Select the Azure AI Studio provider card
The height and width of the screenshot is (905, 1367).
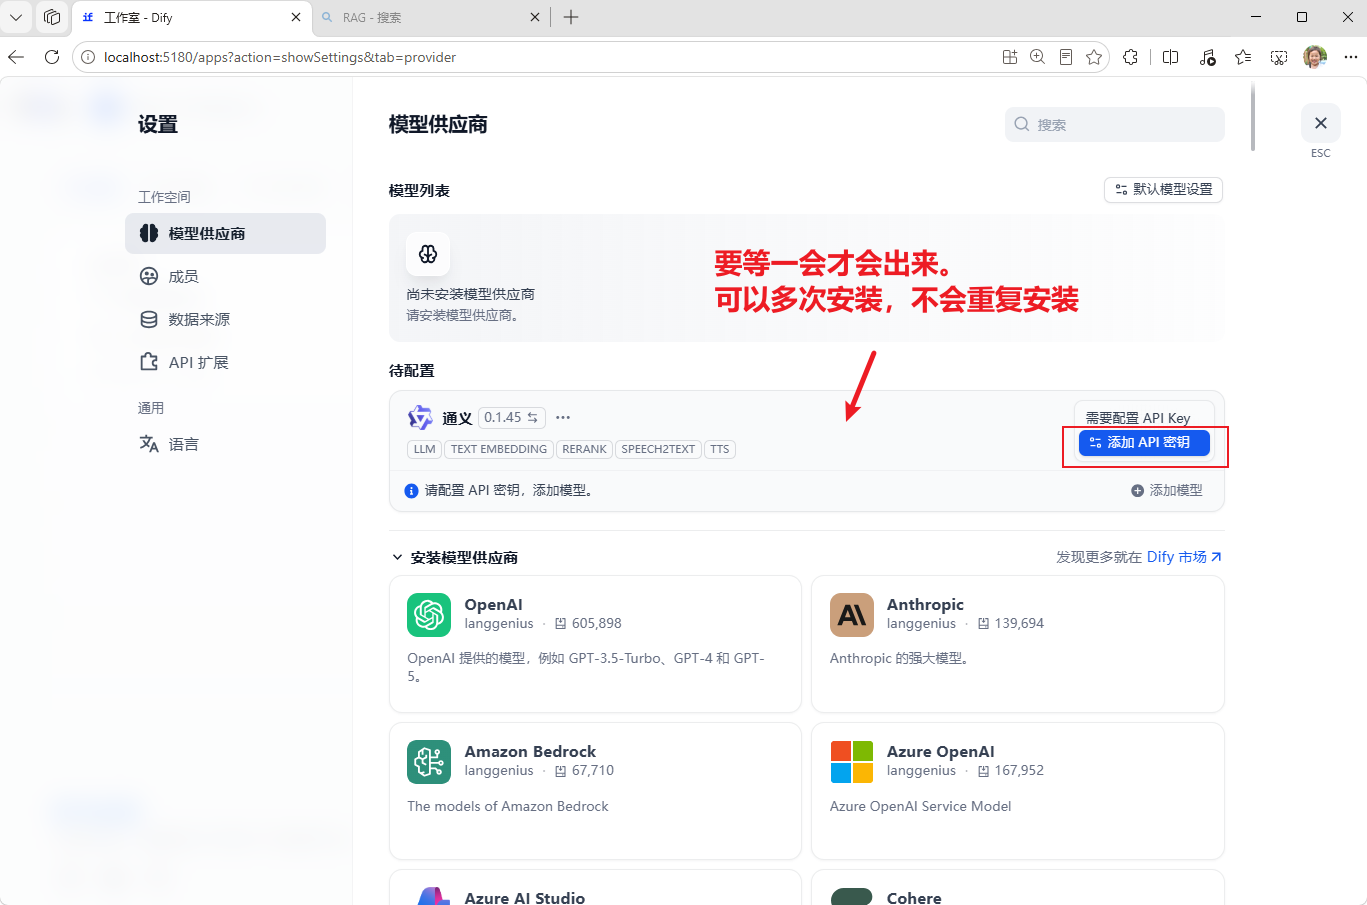click(x=595, y=888)
